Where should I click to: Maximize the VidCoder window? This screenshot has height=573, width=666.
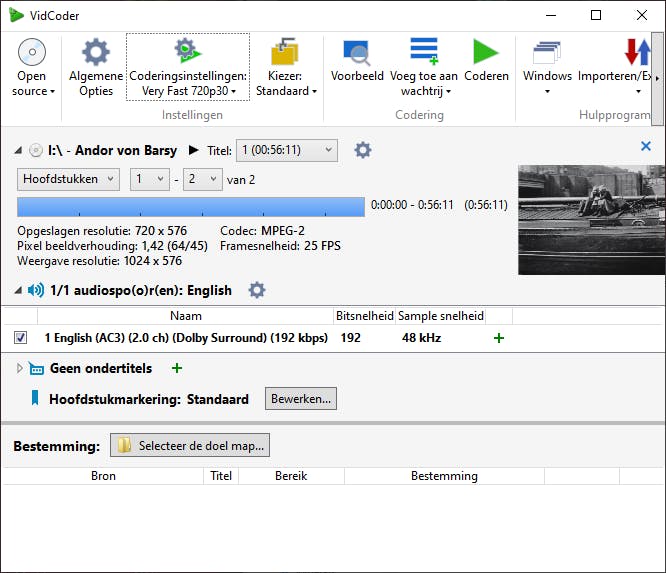596,15
